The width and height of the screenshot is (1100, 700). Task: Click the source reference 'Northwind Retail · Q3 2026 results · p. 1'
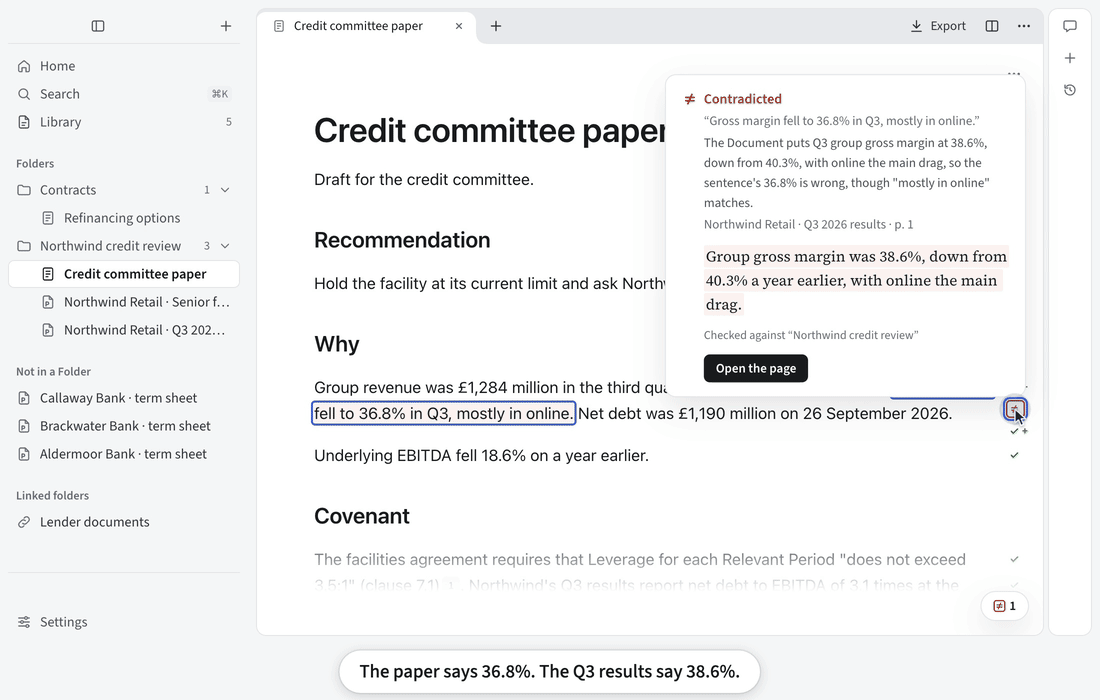pos(808,224)
